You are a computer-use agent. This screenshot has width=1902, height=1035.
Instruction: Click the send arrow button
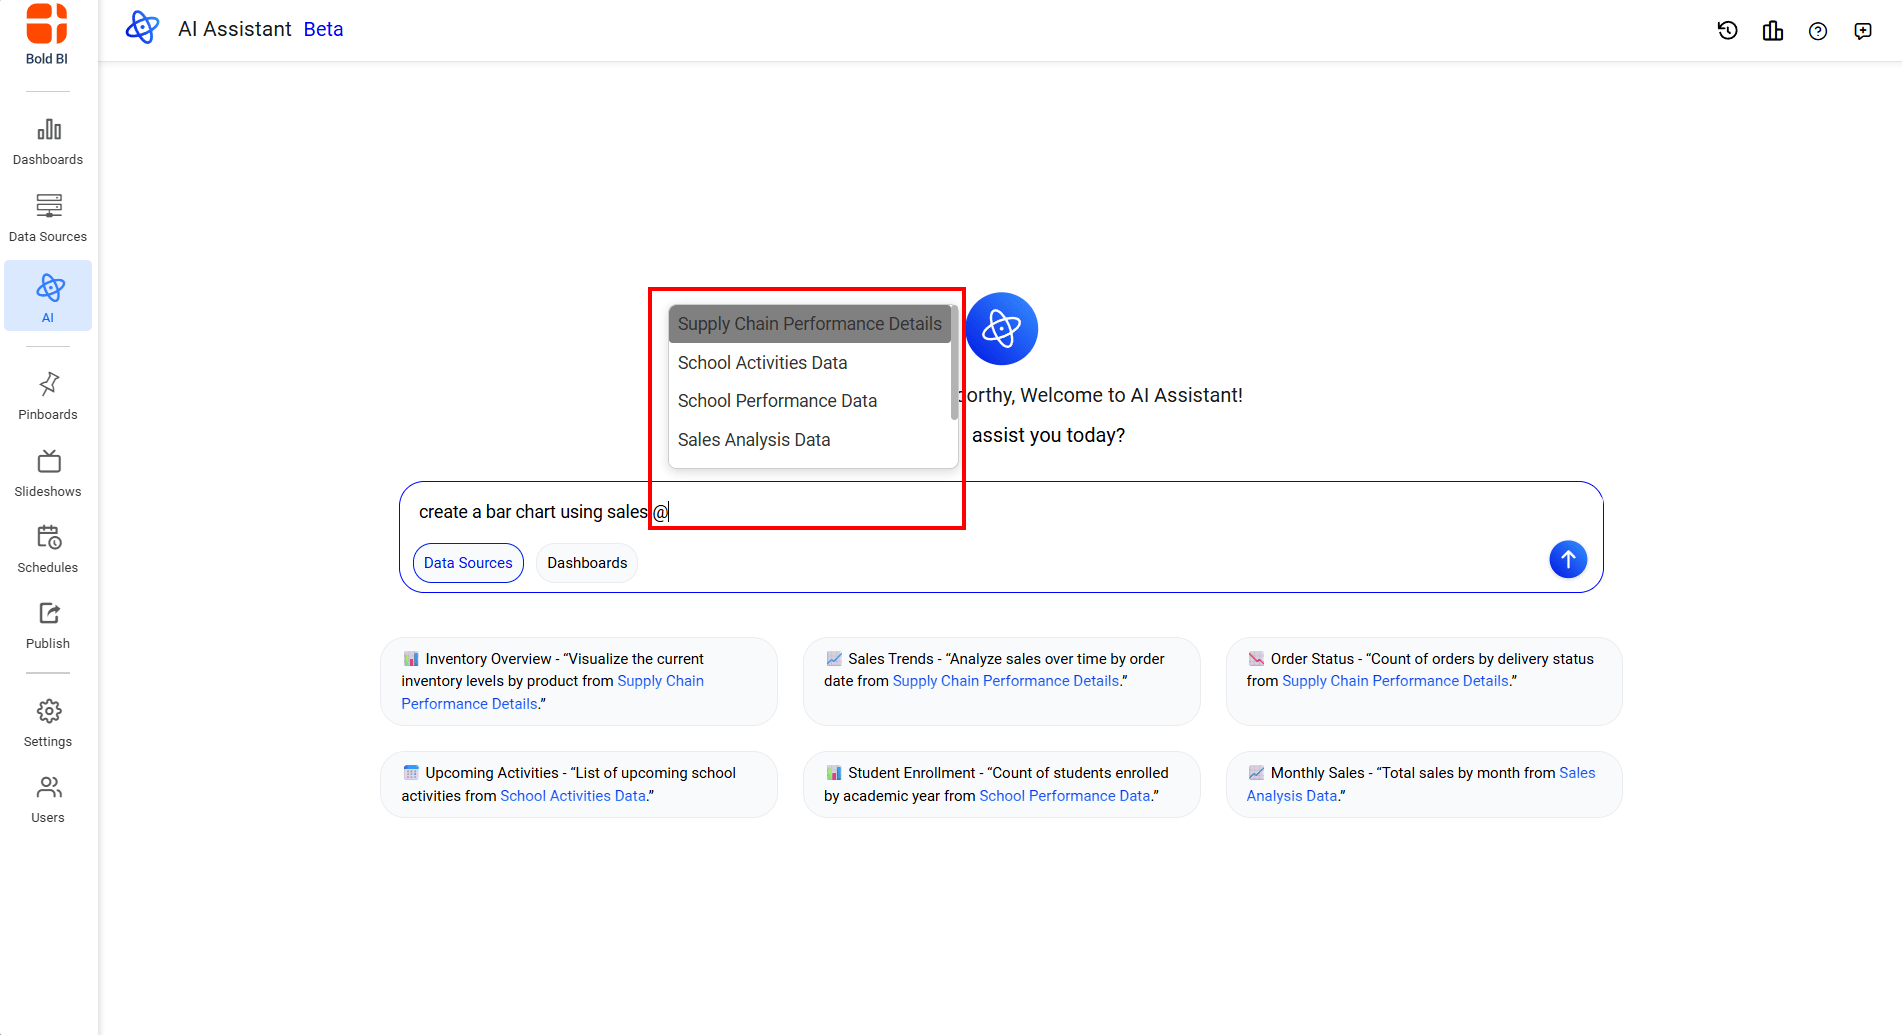click(1567, 559)
